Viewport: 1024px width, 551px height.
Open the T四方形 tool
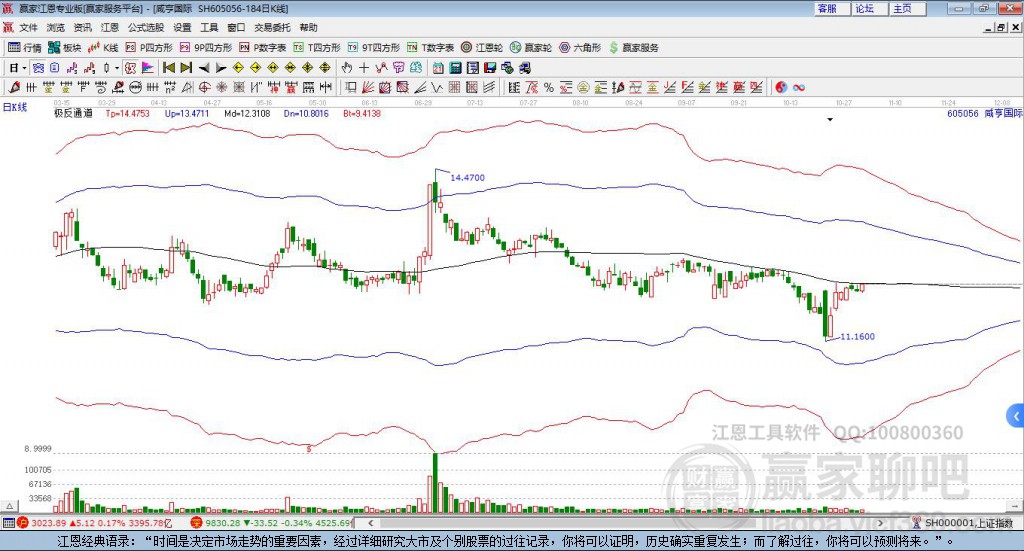click(x=317, y=48)
